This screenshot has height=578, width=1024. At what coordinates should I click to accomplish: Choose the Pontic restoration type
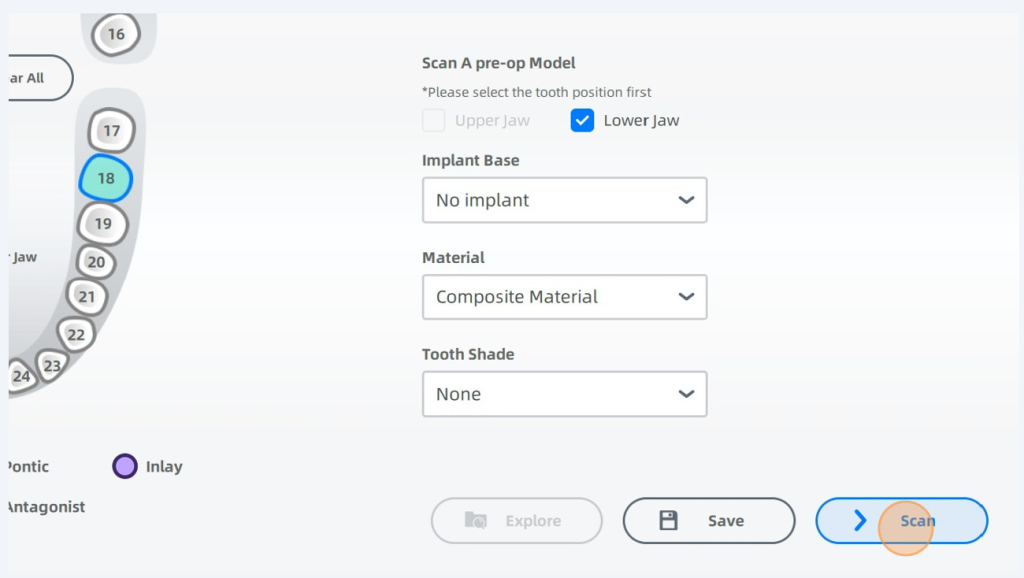(27, 466)
